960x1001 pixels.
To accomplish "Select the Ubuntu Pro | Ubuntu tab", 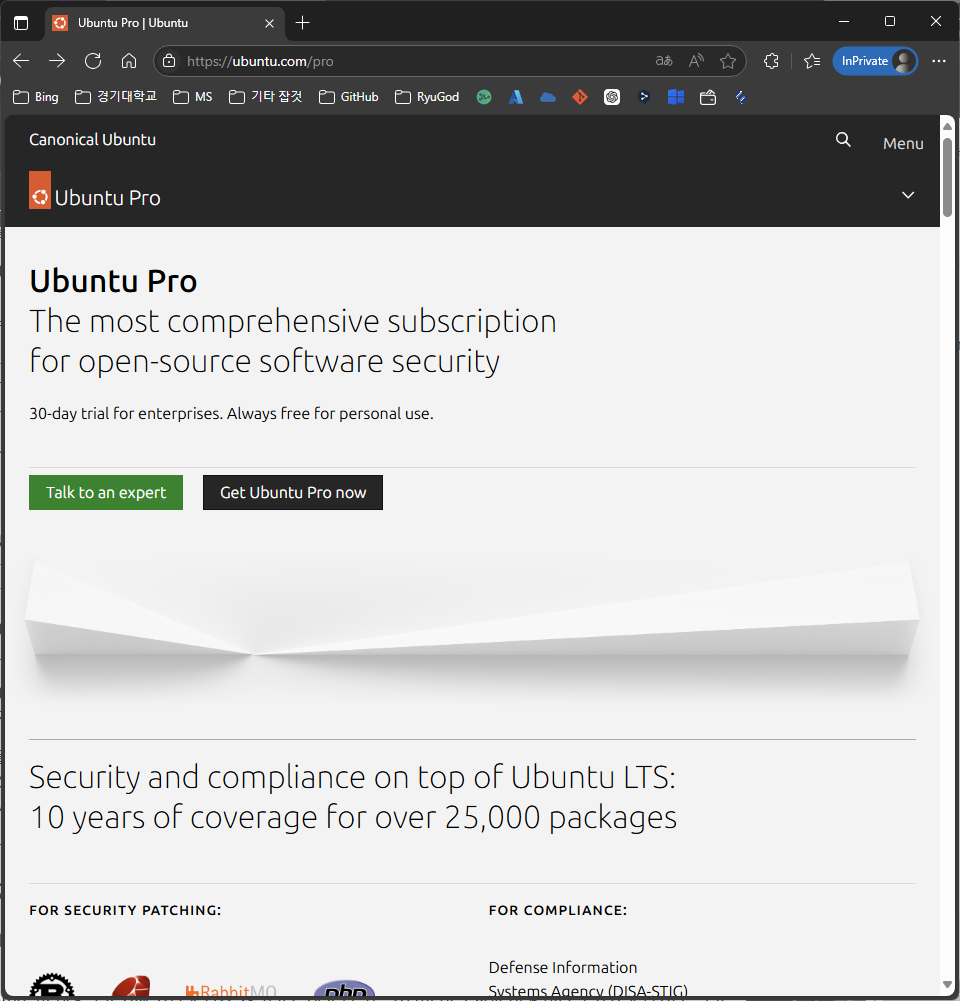I will 165,23.
